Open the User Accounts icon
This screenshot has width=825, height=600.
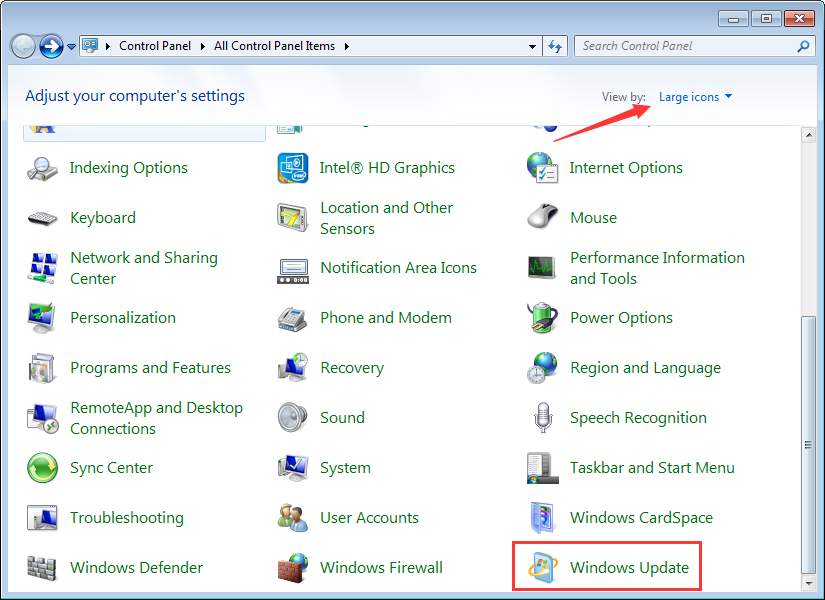(x=293, y=518)
